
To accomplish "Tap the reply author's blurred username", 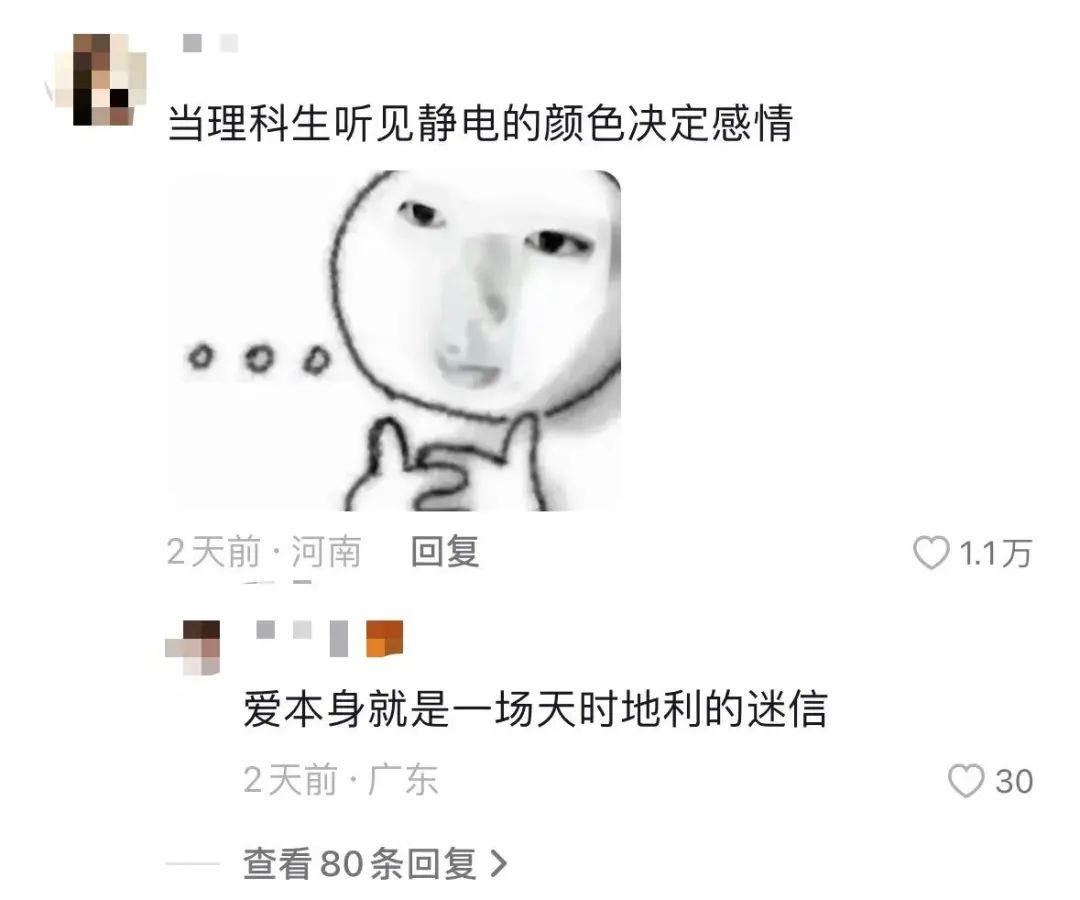I will [x=284, y=629].
